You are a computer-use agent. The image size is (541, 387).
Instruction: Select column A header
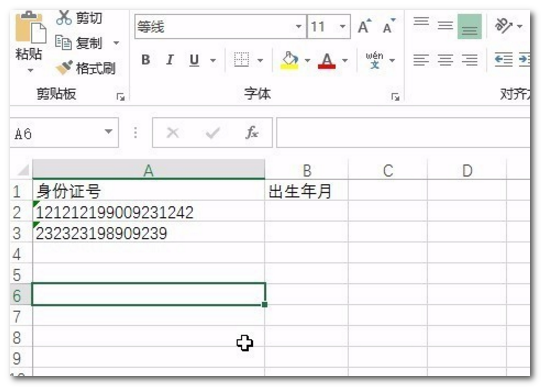148,170
